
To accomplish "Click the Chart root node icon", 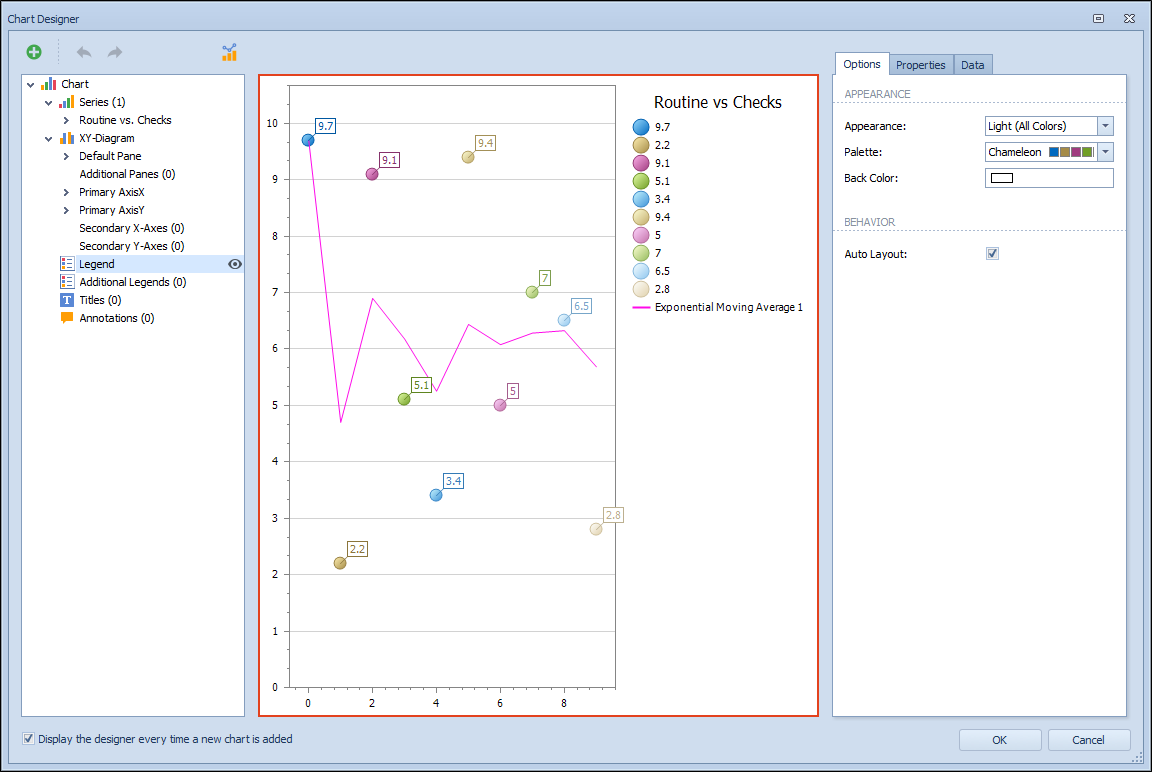I will click(x=48, y=84).
